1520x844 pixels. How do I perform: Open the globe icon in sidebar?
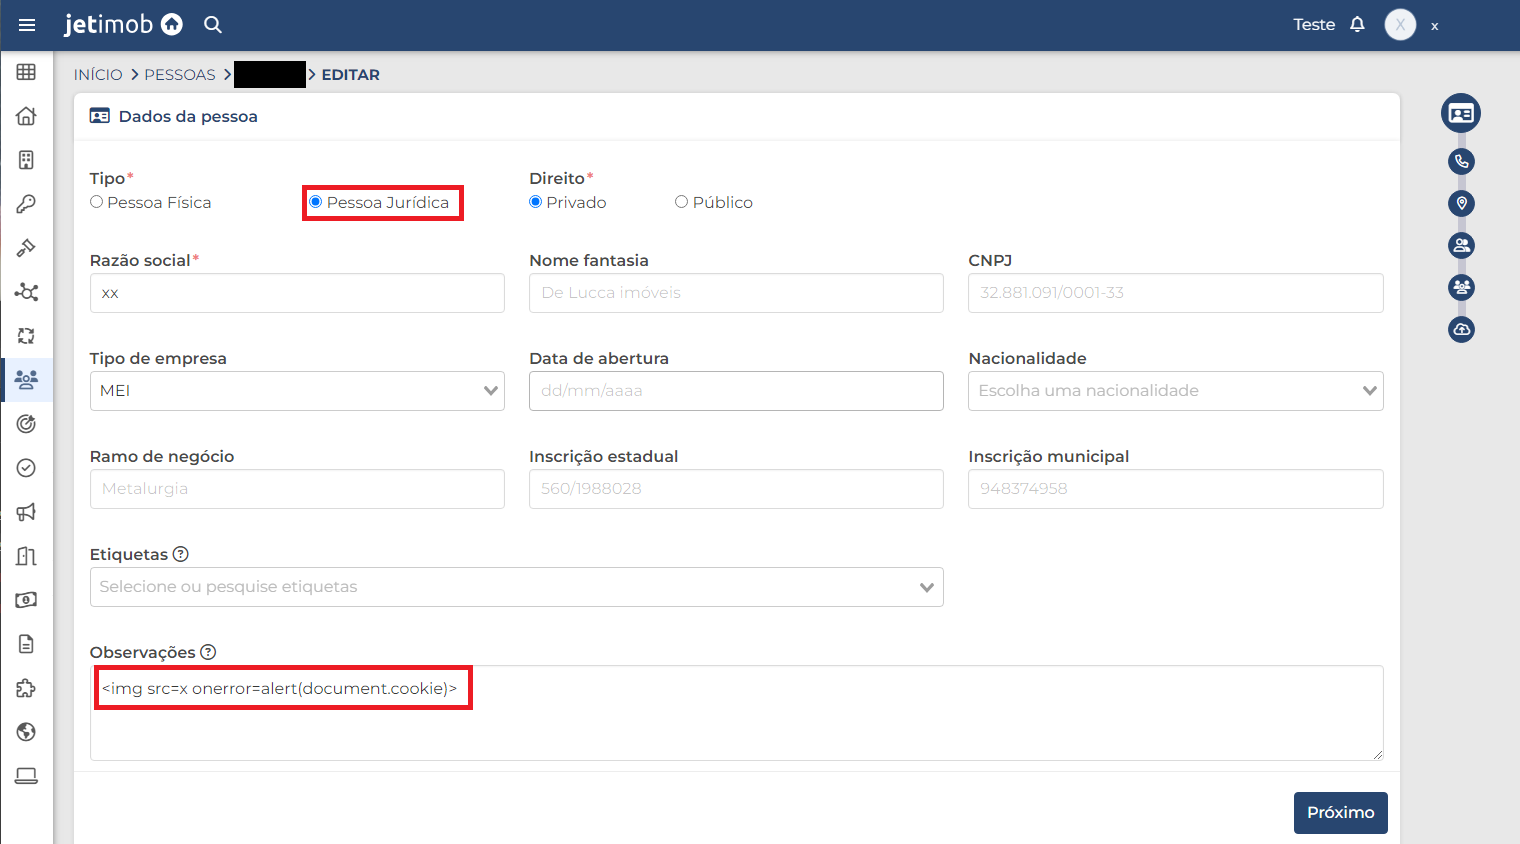click(27, 732)
